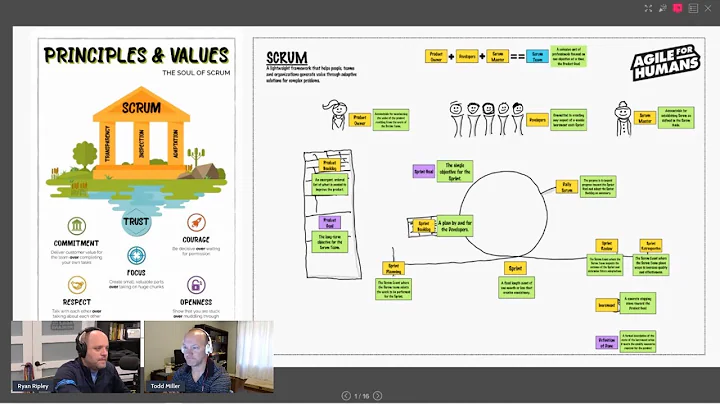Click the Trust circle badge

click(x=136, y=222)
